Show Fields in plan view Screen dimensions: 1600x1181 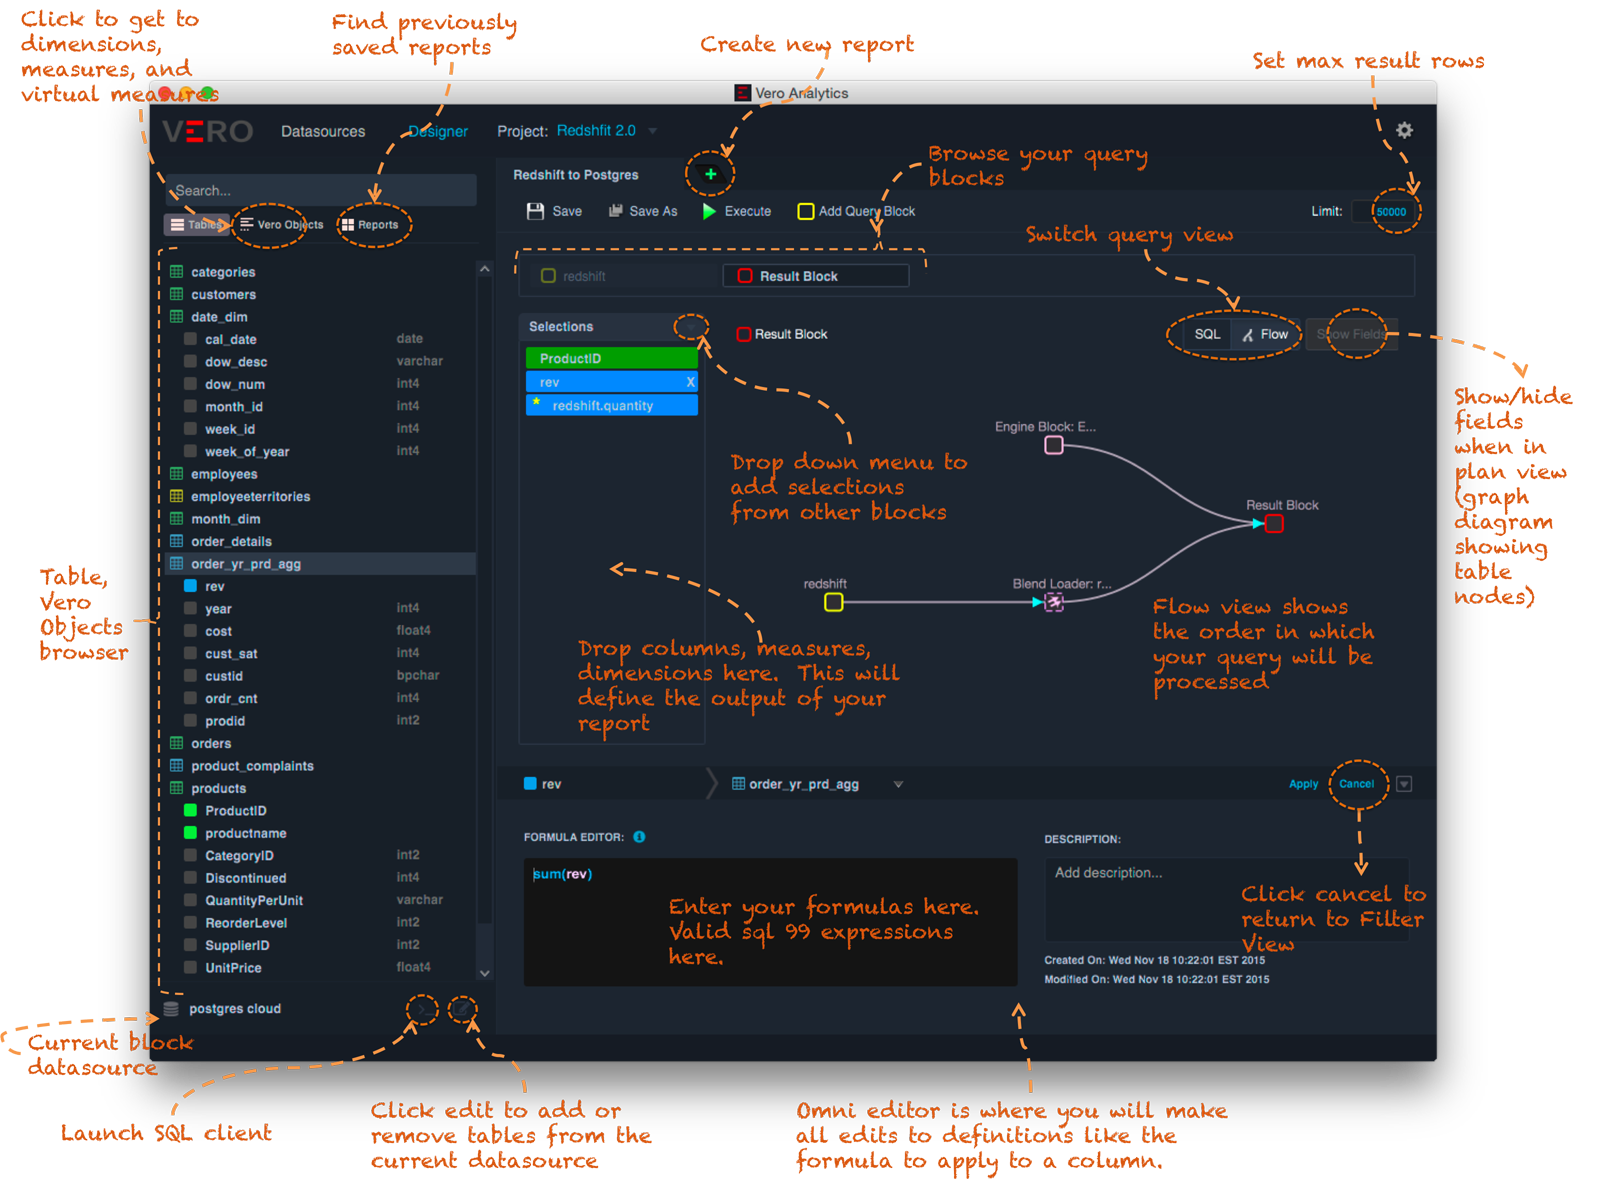[x=1352, y=334]
